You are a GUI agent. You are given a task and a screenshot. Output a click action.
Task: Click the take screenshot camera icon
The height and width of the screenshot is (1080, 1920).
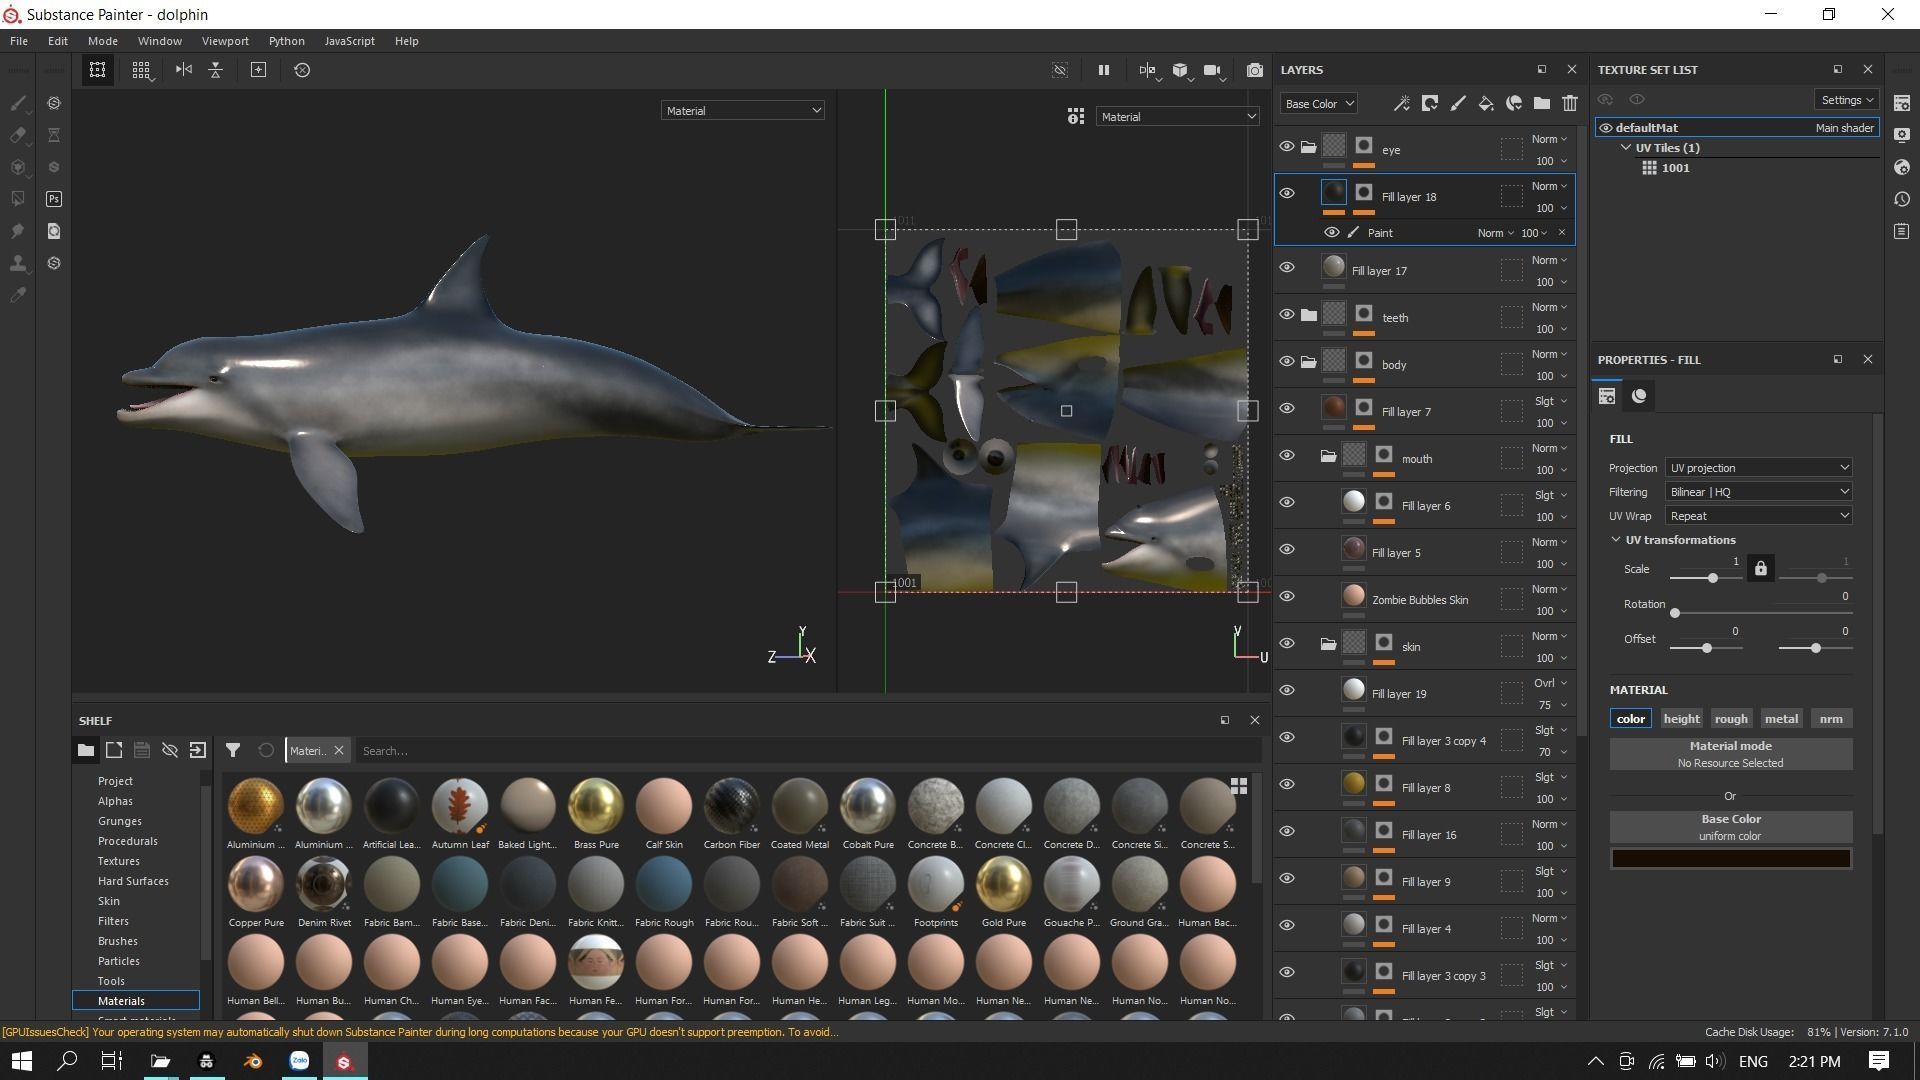click(1254, 70)
